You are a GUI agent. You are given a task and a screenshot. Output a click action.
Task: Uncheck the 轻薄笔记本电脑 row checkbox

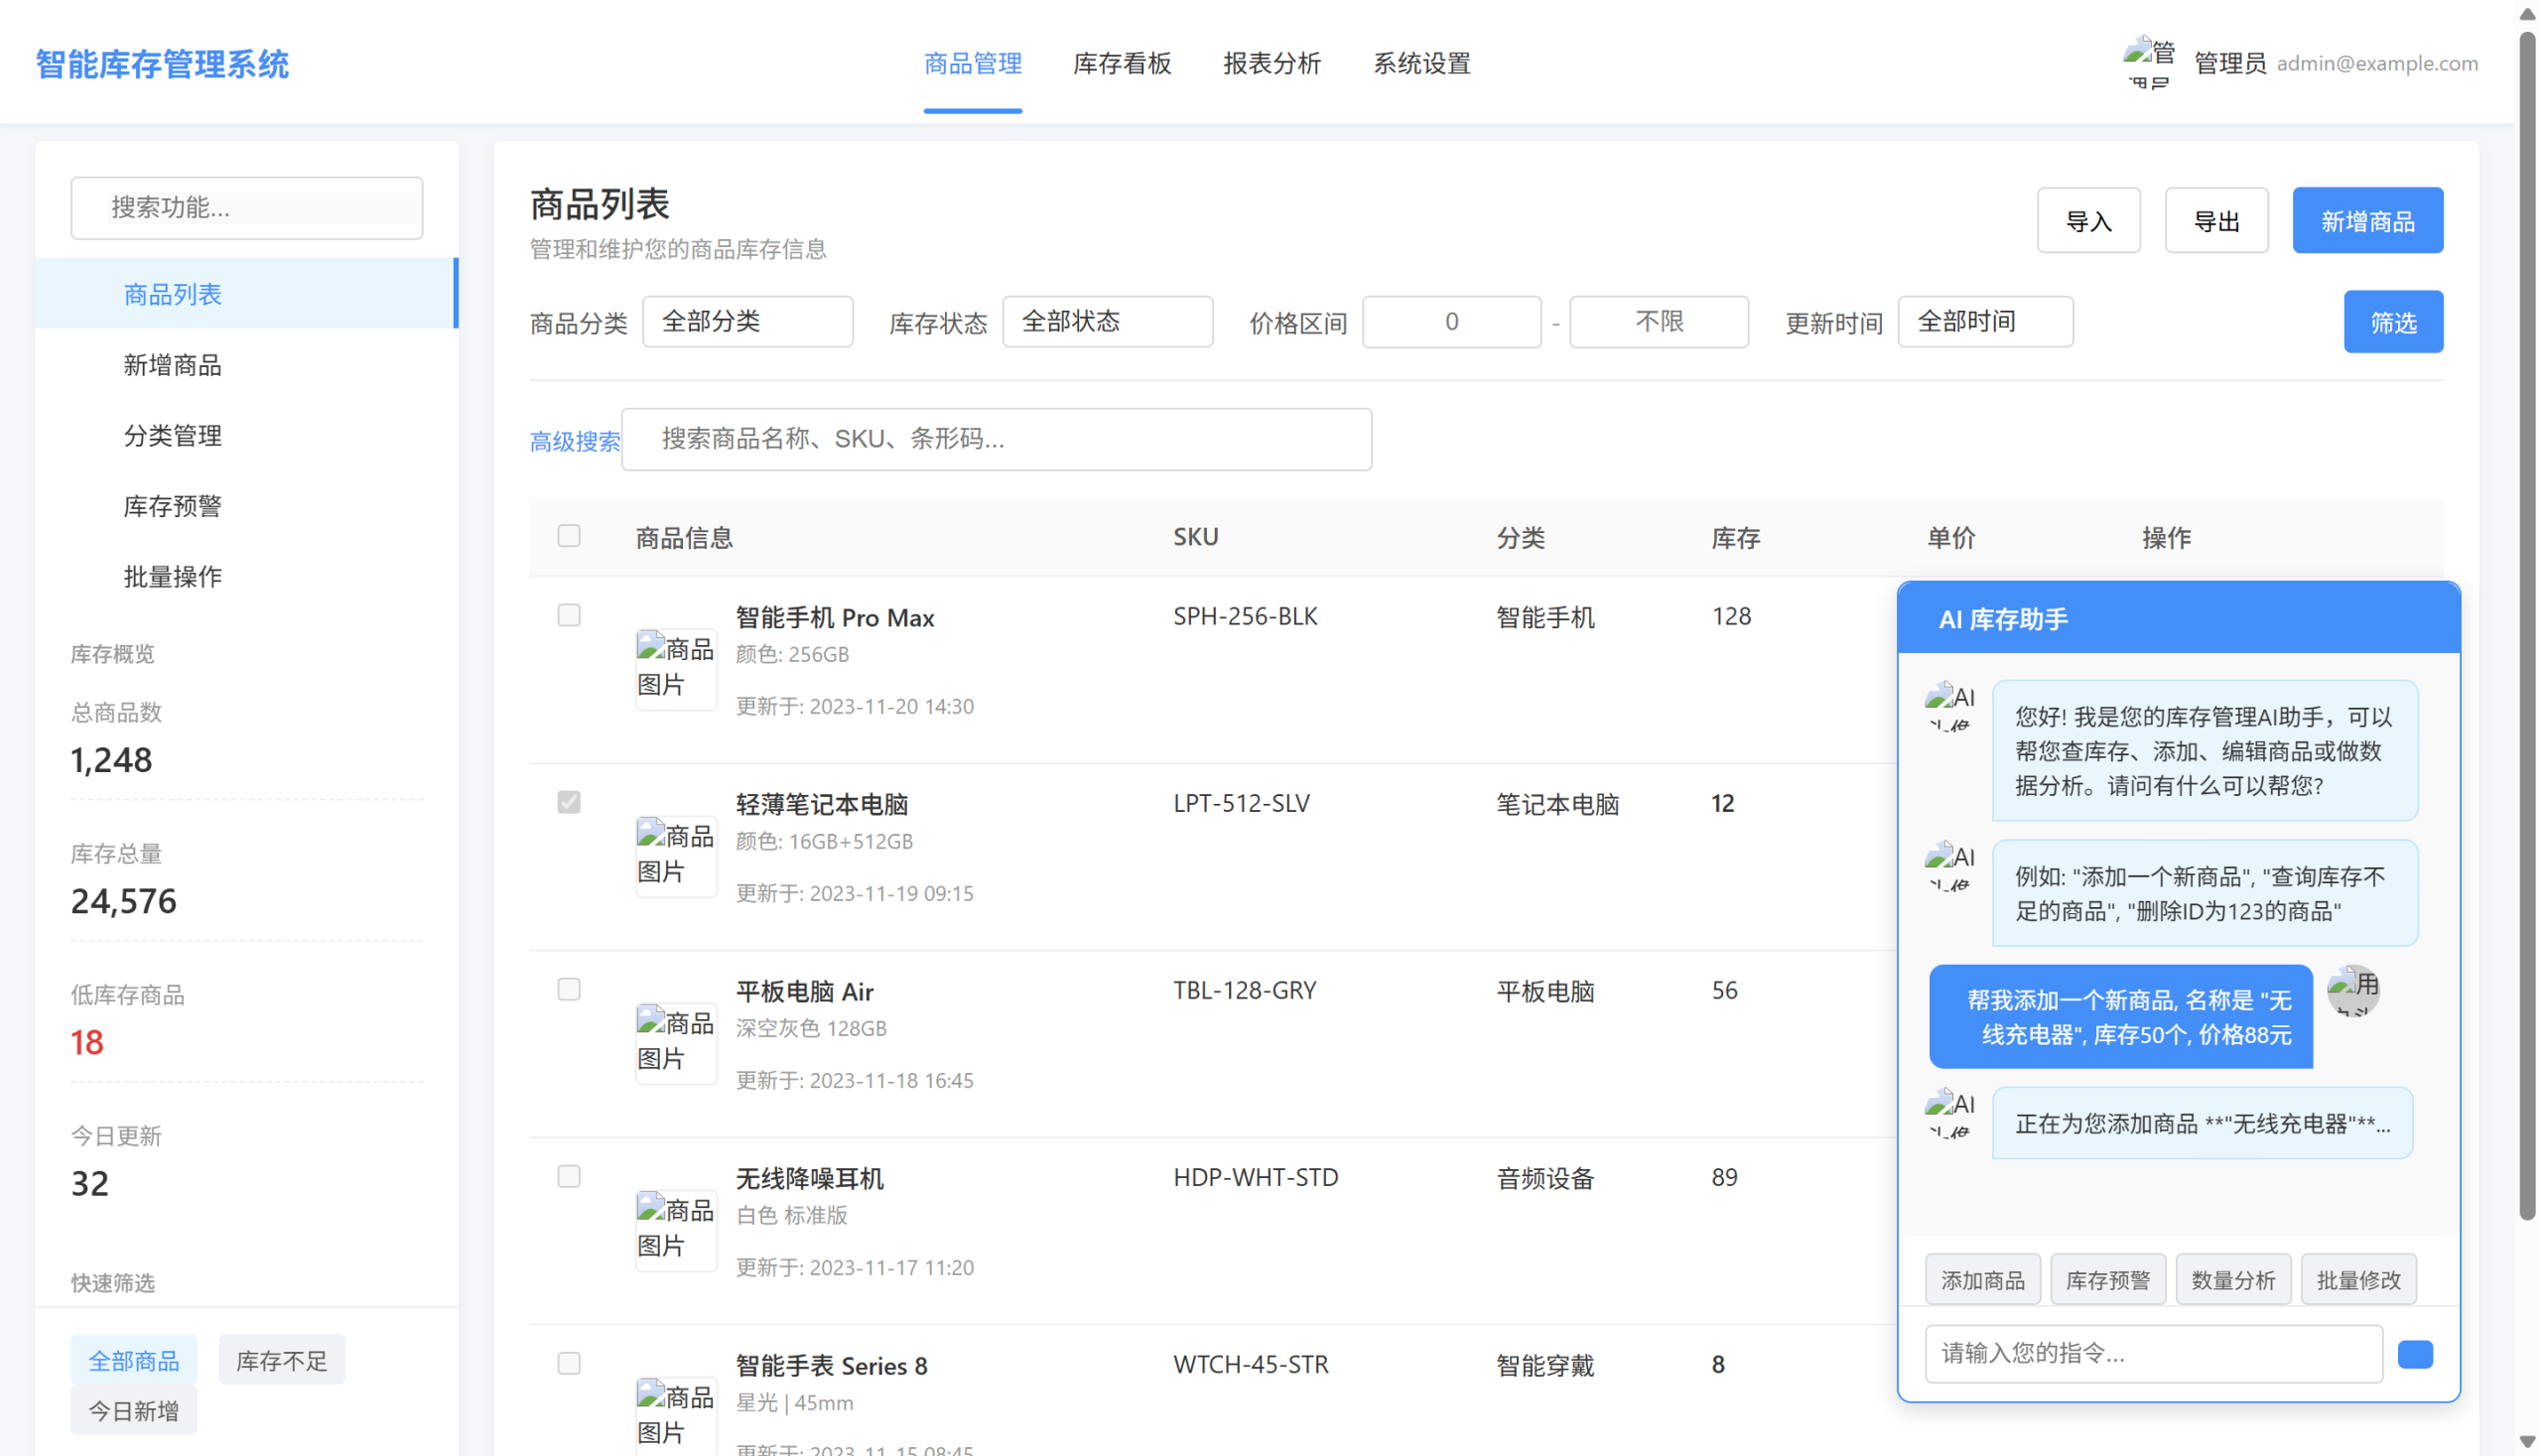coord(568,801)
